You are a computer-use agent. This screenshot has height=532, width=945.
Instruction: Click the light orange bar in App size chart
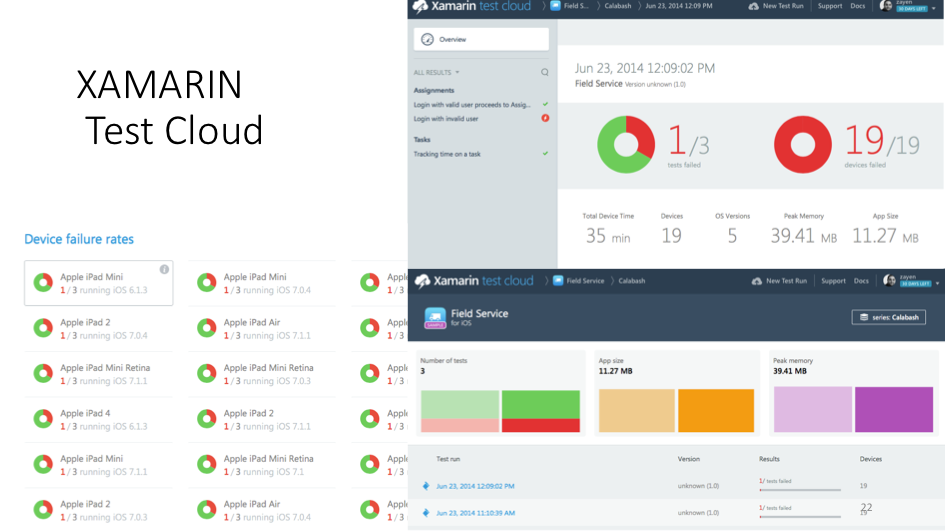[636, 410]
